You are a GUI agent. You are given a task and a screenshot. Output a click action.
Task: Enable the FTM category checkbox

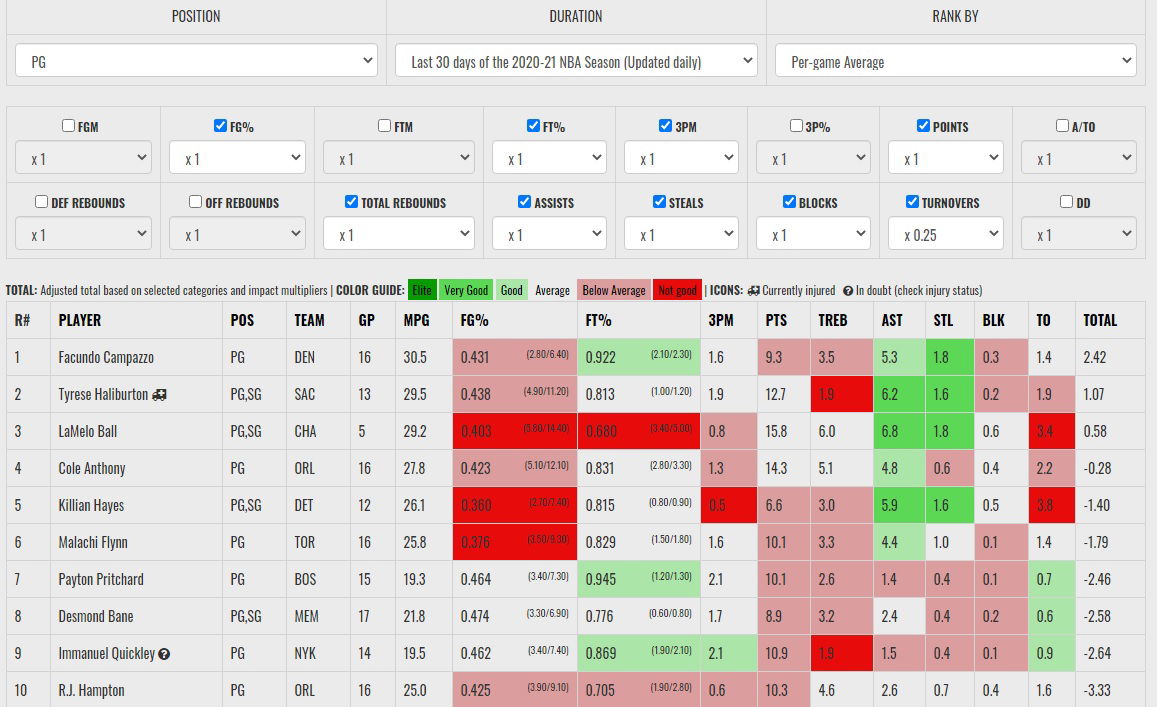(x=384, y=125)
